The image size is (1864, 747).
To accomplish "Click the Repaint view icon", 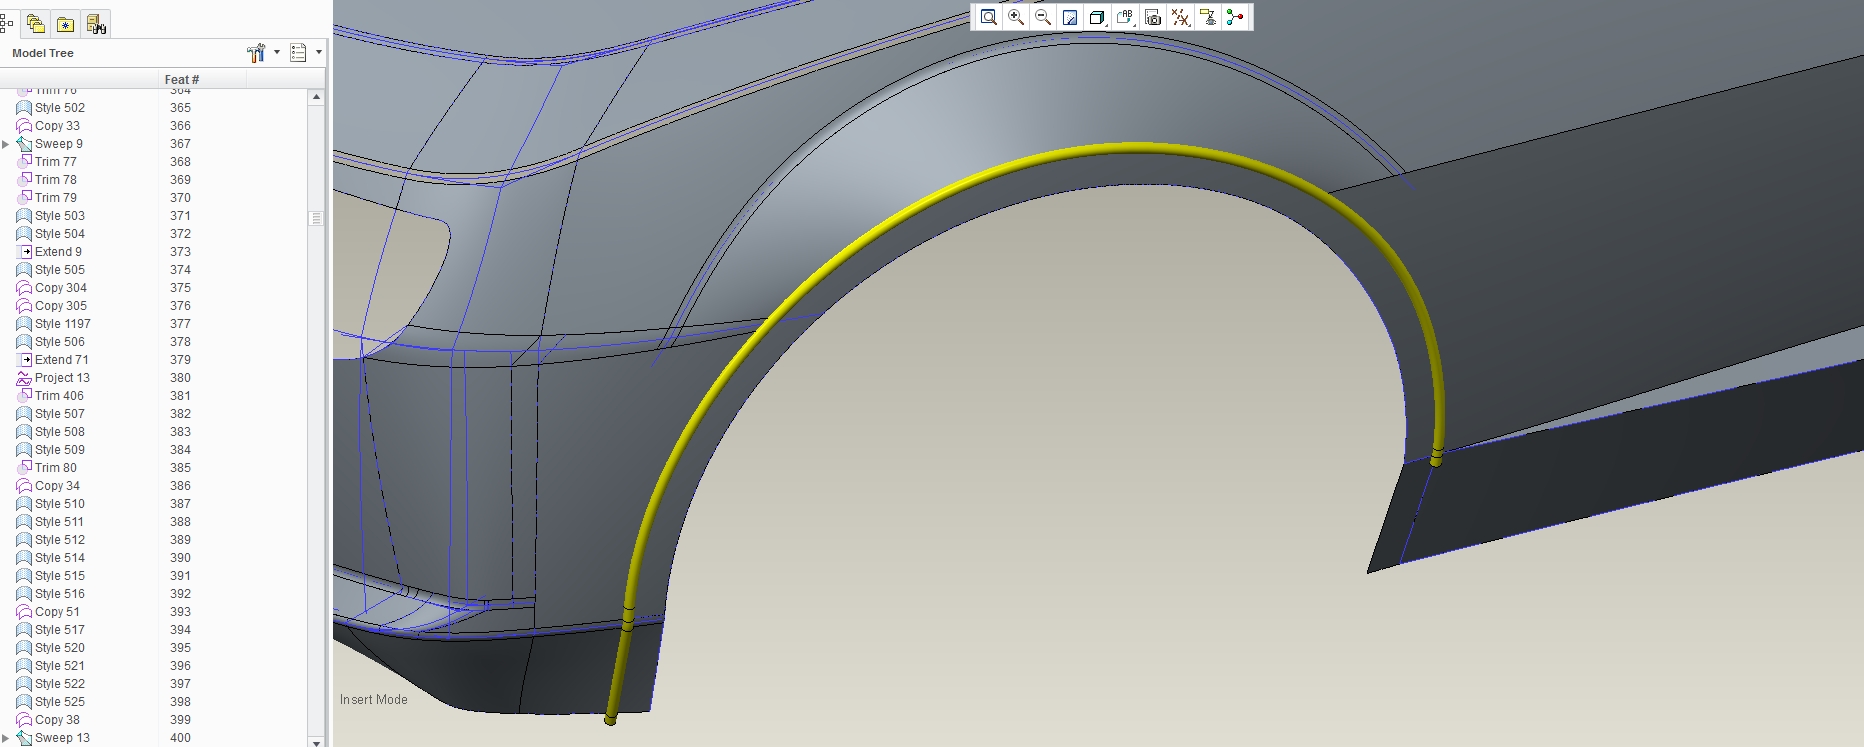I will 1070,17.
